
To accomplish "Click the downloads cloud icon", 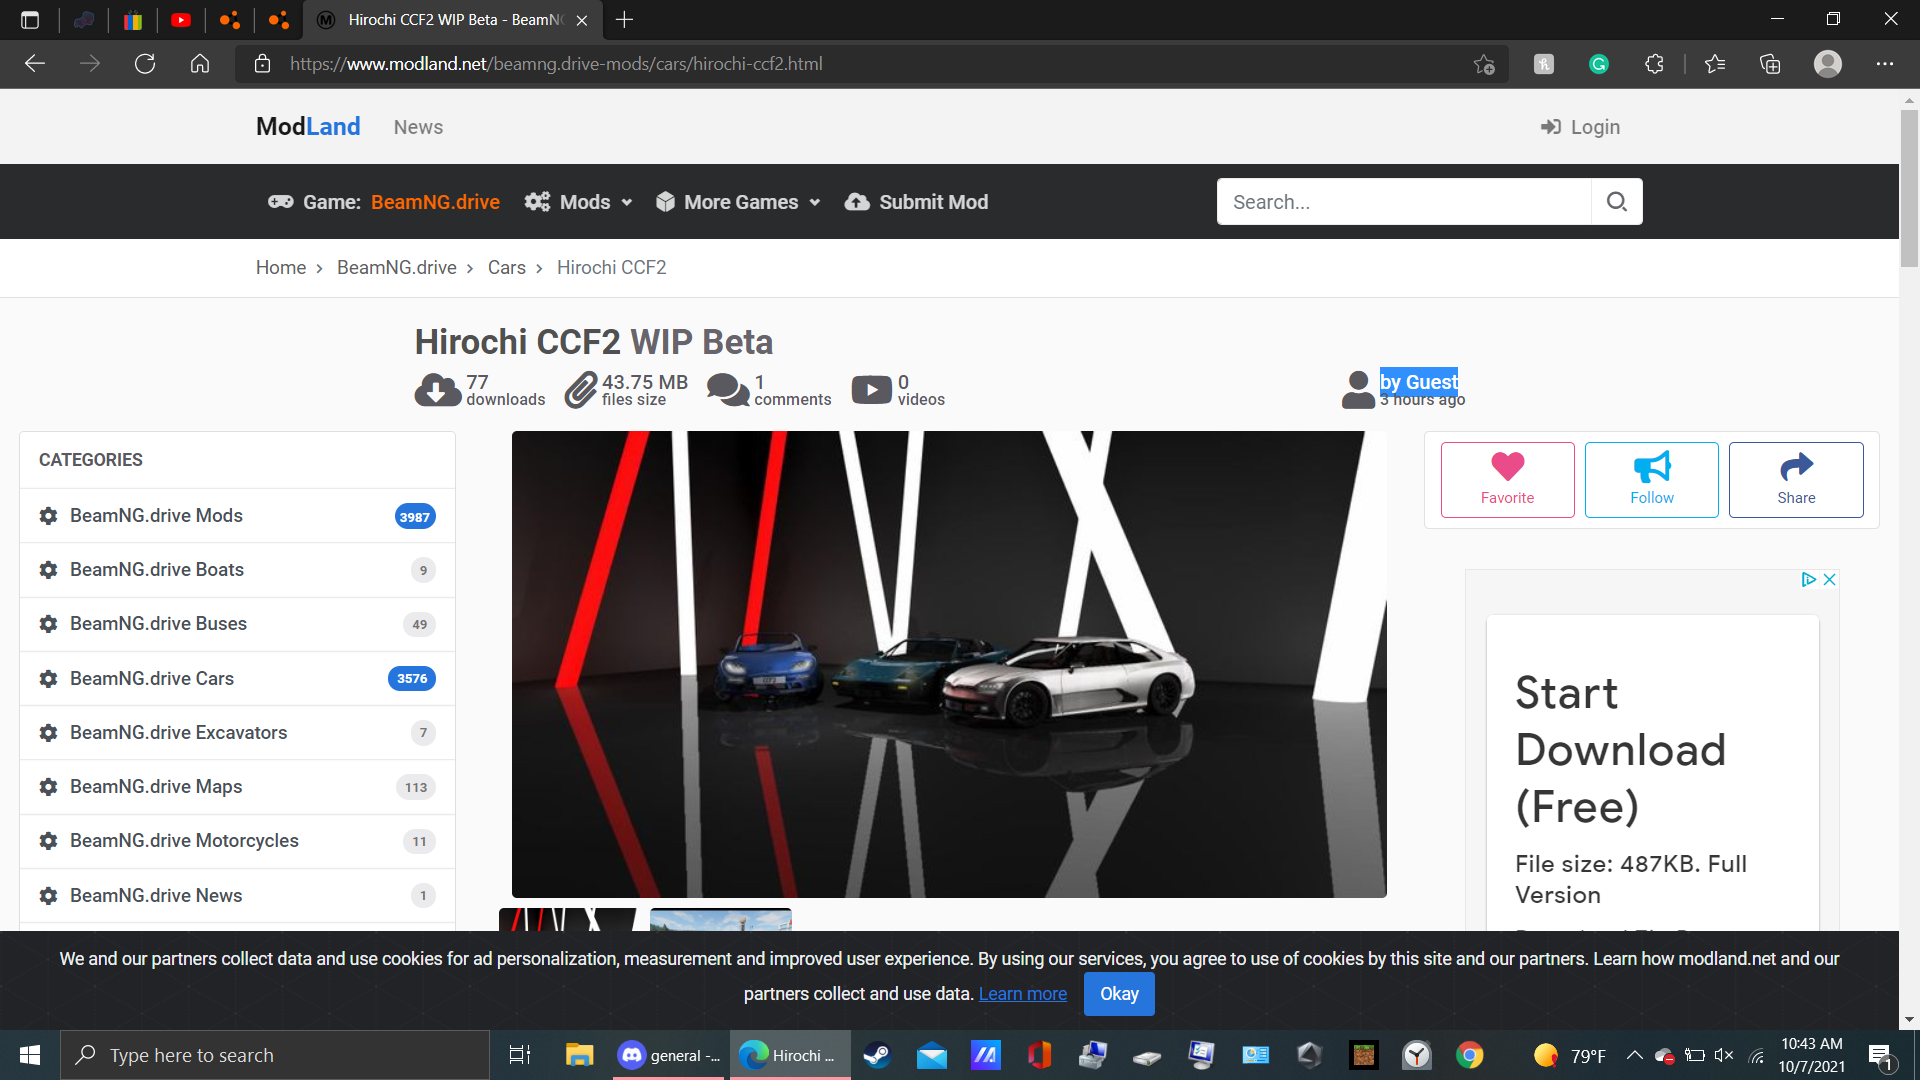I will (437, 390).
